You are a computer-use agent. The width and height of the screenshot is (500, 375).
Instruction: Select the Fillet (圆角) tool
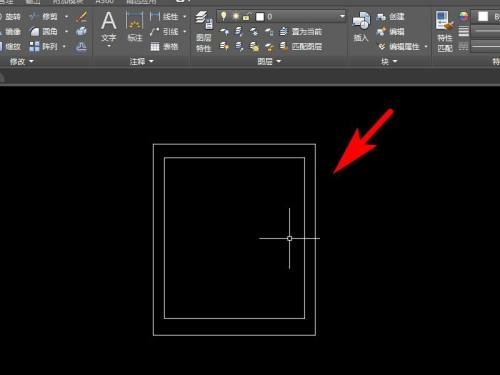tap(44, 32)
